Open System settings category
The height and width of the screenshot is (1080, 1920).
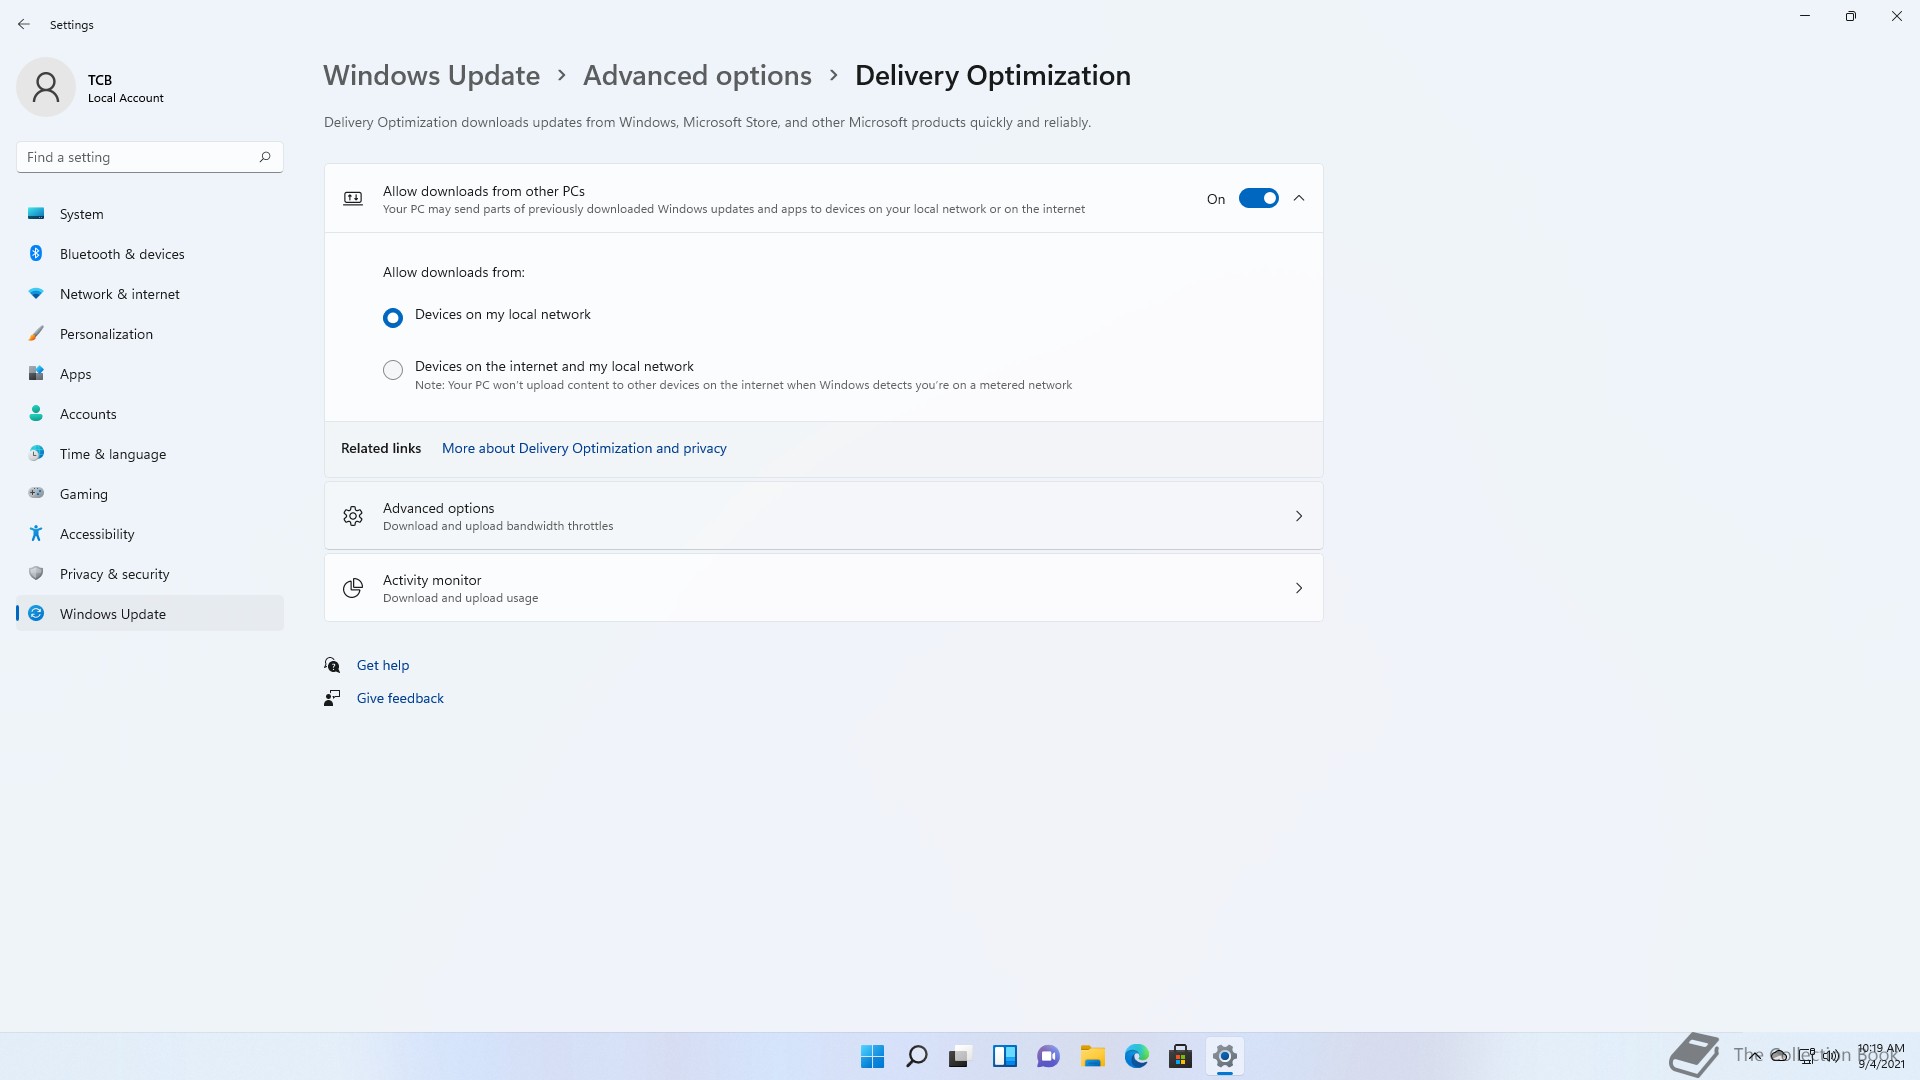[150, 214]
